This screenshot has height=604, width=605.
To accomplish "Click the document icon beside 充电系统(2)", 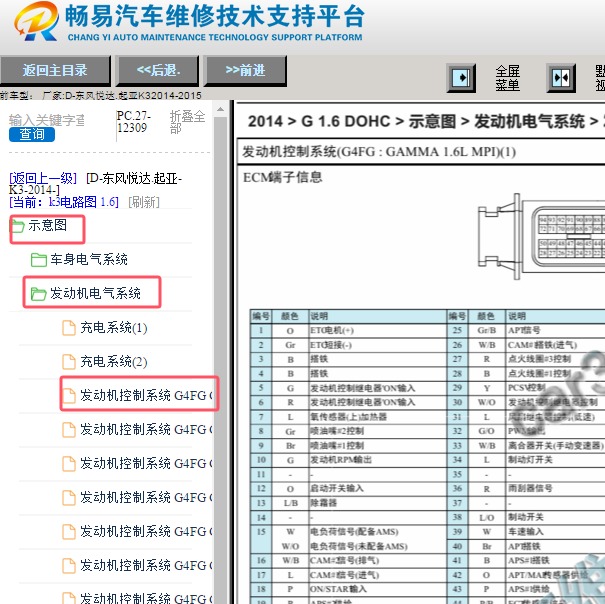I will [69, 362].
